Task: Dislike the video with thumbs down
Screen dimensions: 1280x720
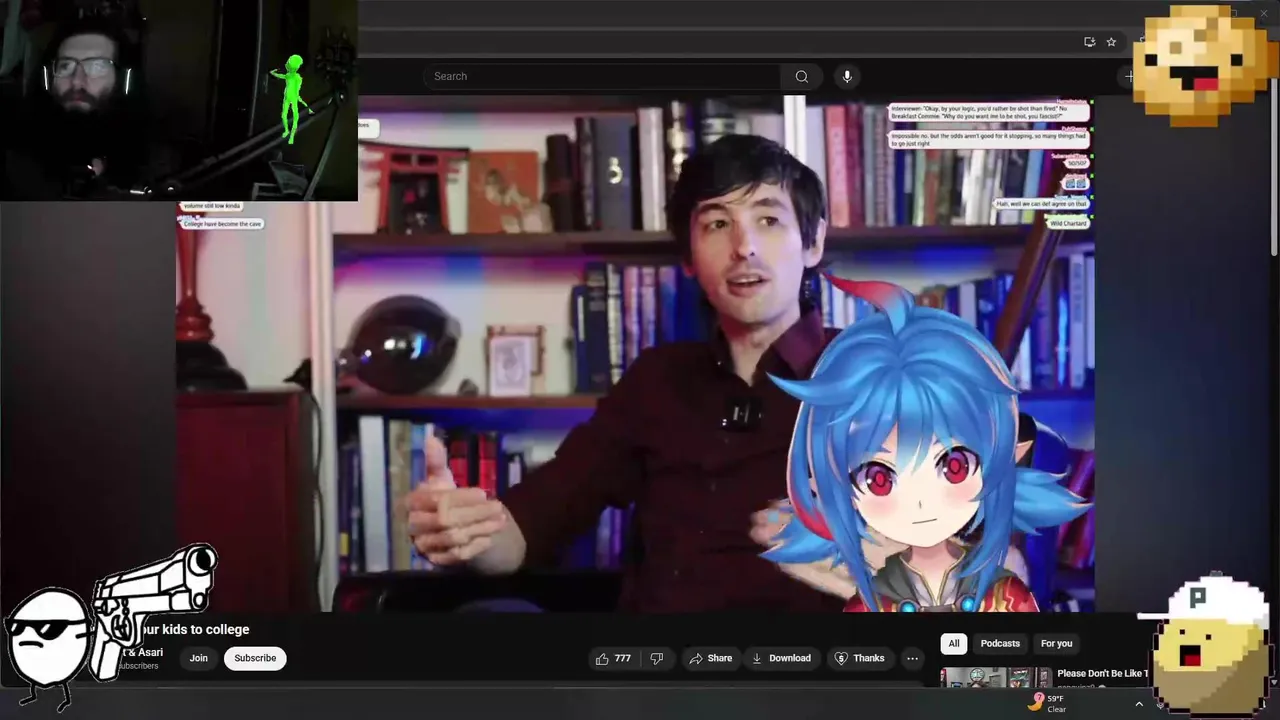Action: pos(657,658)
